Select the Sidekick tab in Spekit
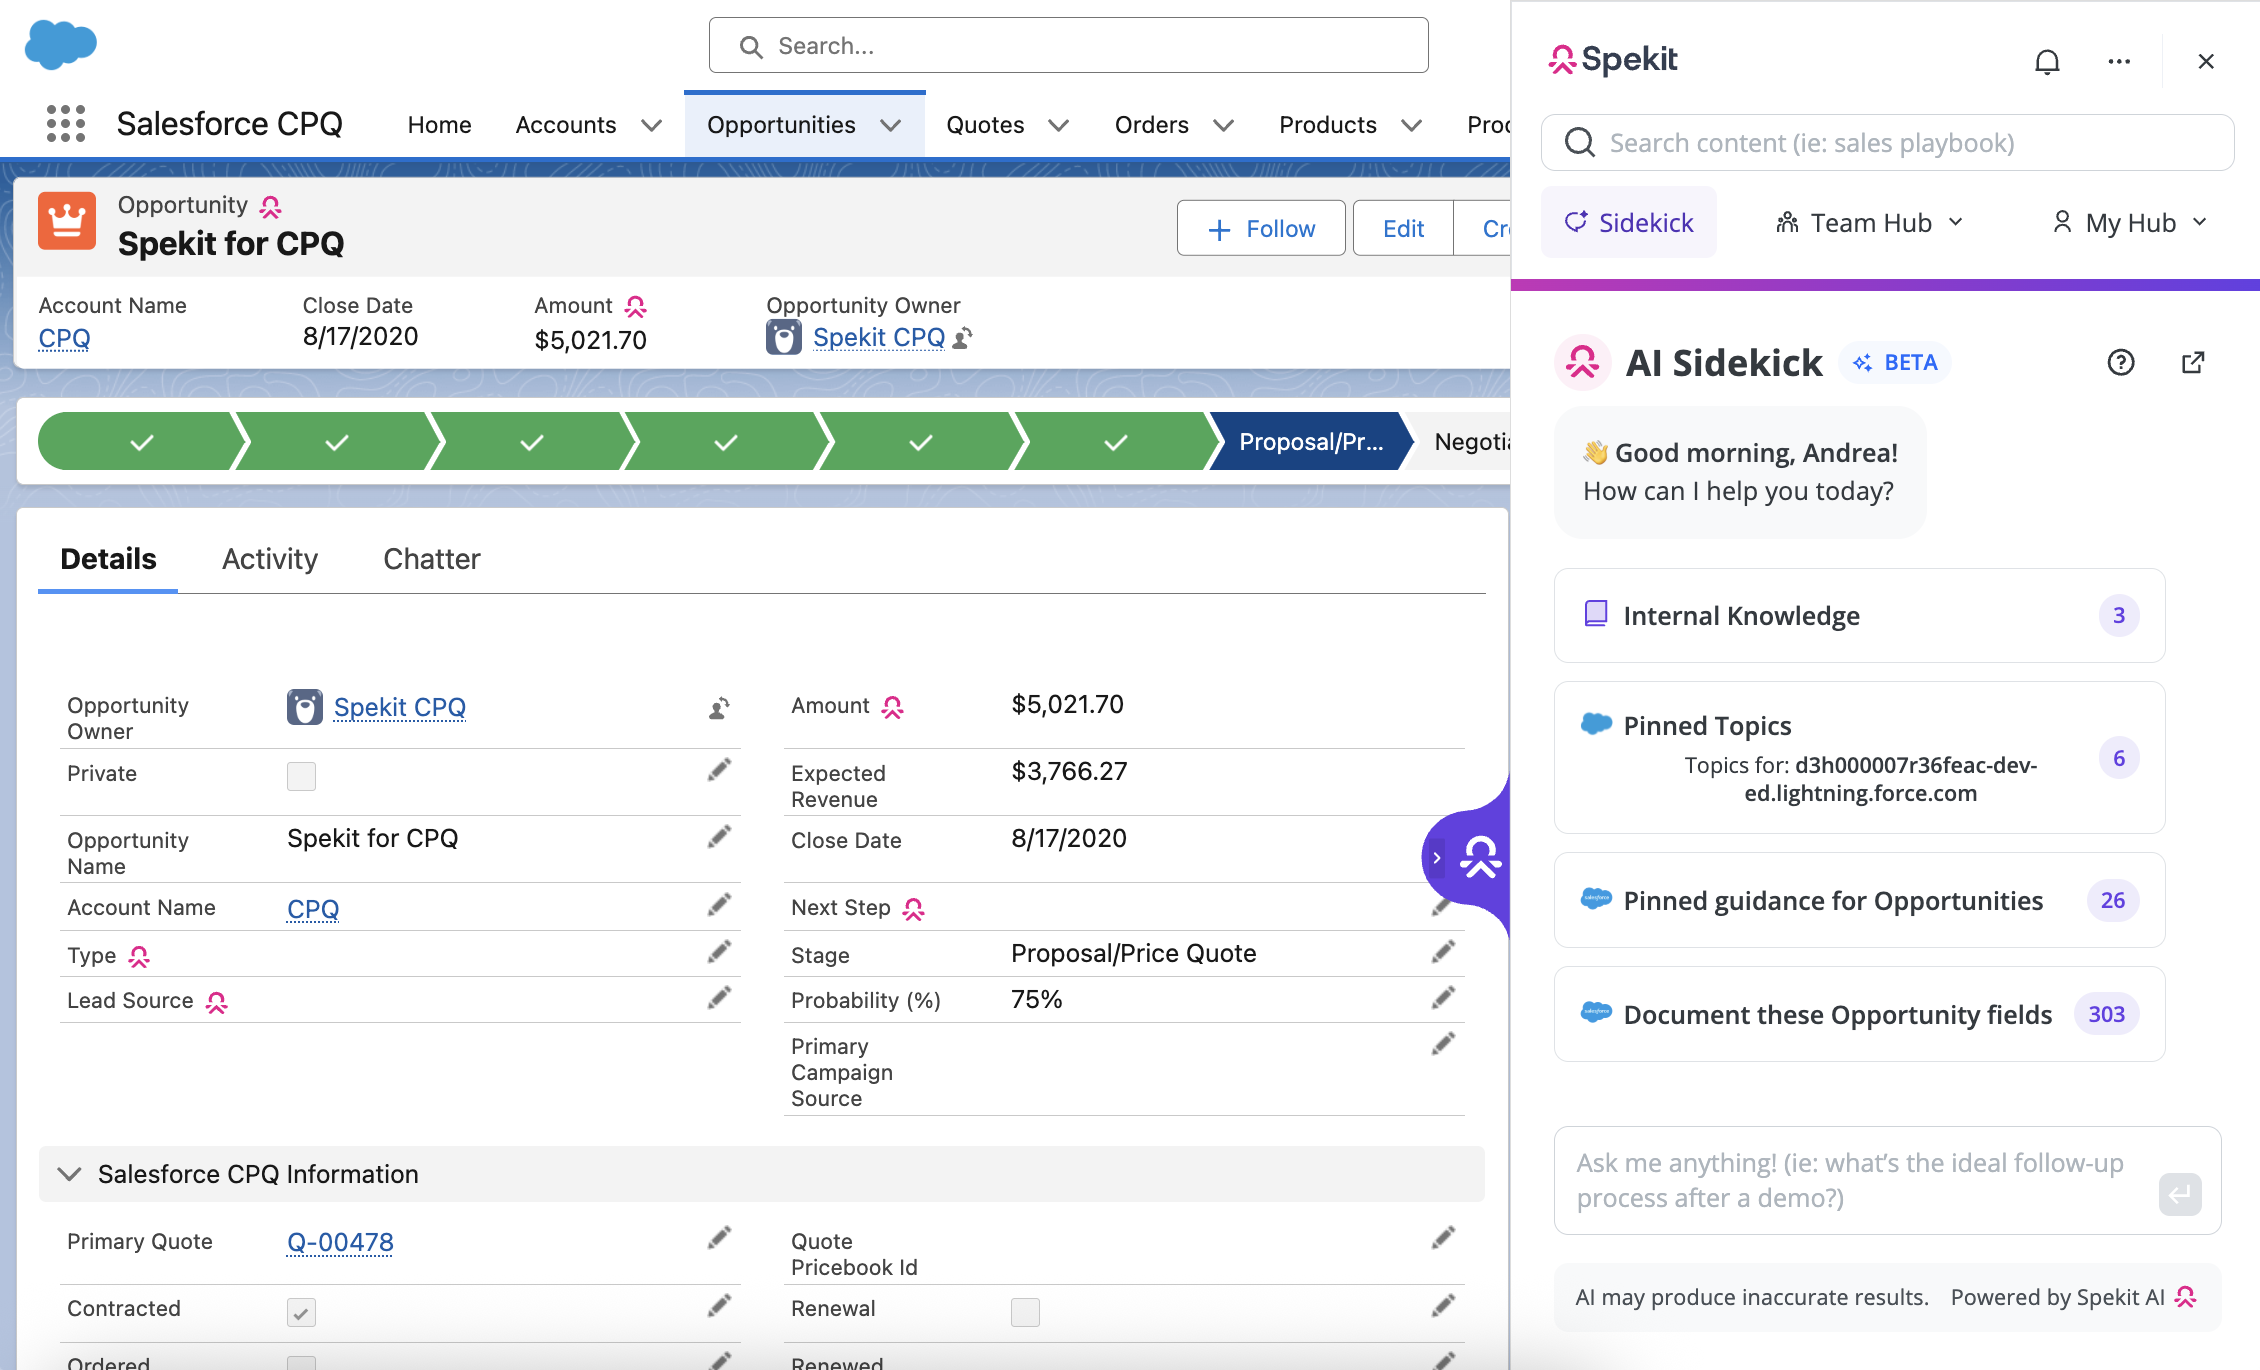The height and width of the screenshot is (1370, 2260). click(1629, 222)
